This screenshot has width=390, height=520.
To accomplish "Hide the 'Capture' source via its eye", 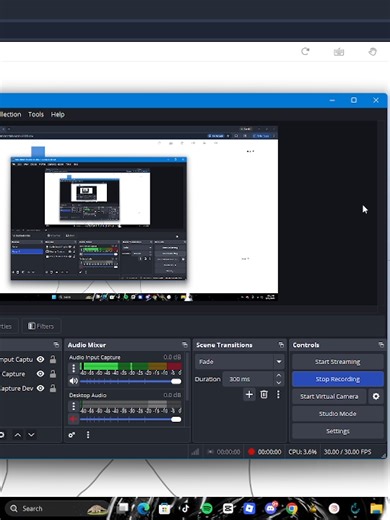I will (x=40, y=374).
